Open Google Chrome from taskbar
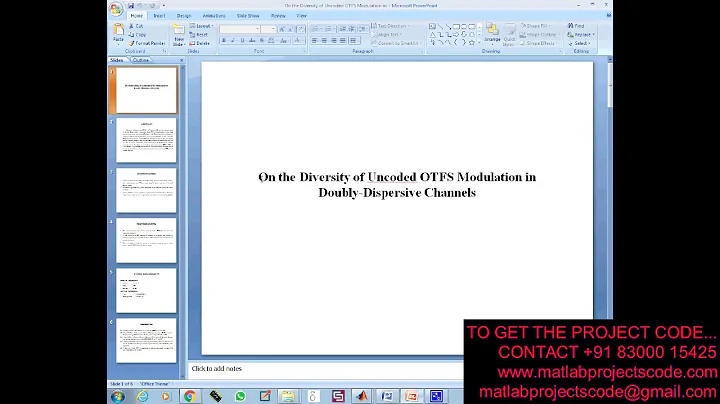 (190, 396)
